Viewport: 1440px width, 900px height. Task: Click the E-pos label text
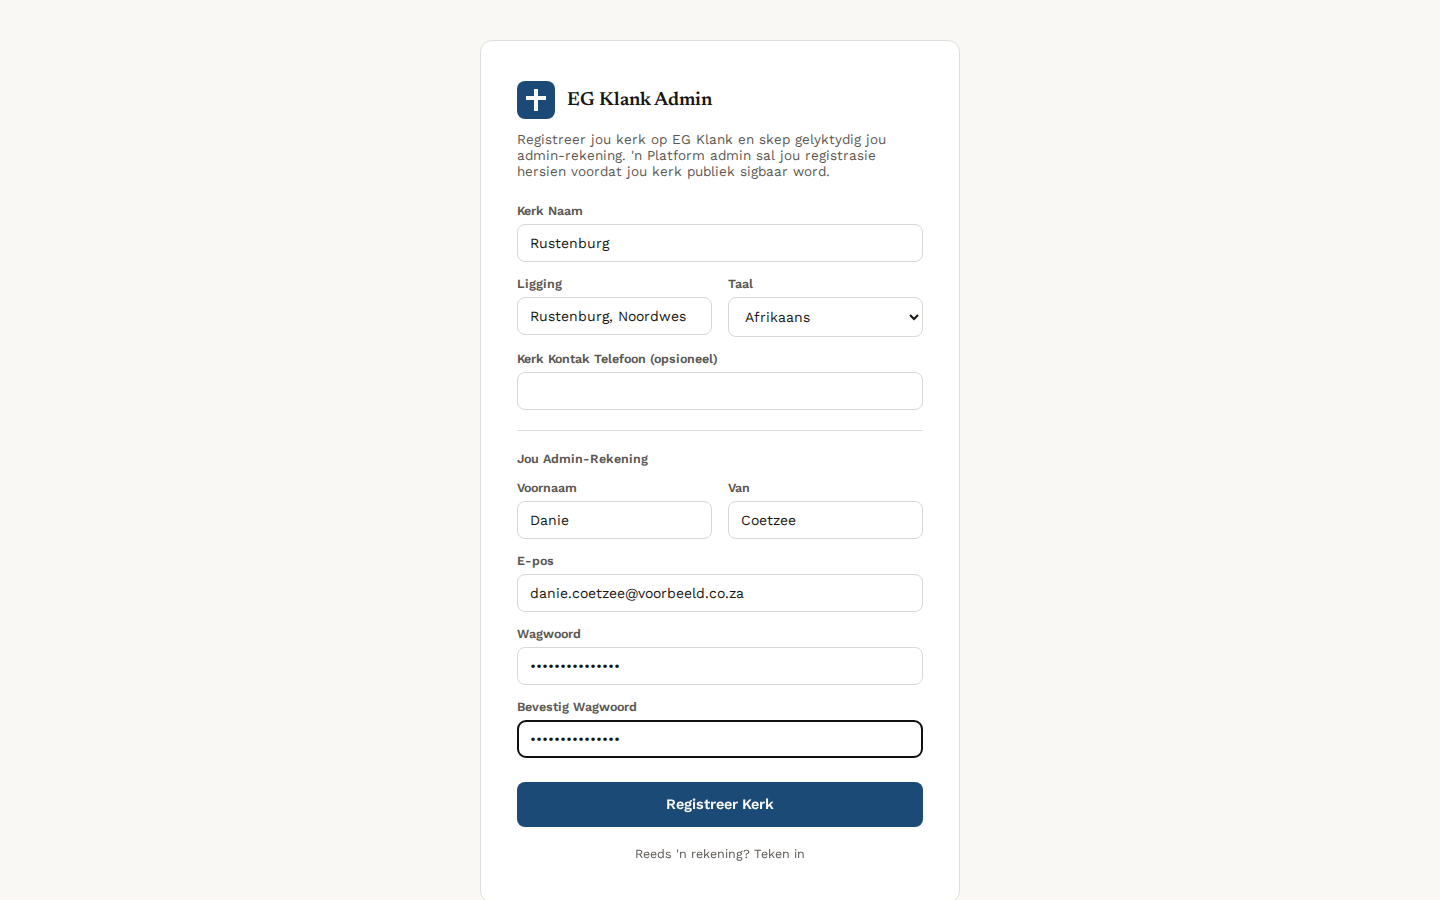tap(535, 561)
